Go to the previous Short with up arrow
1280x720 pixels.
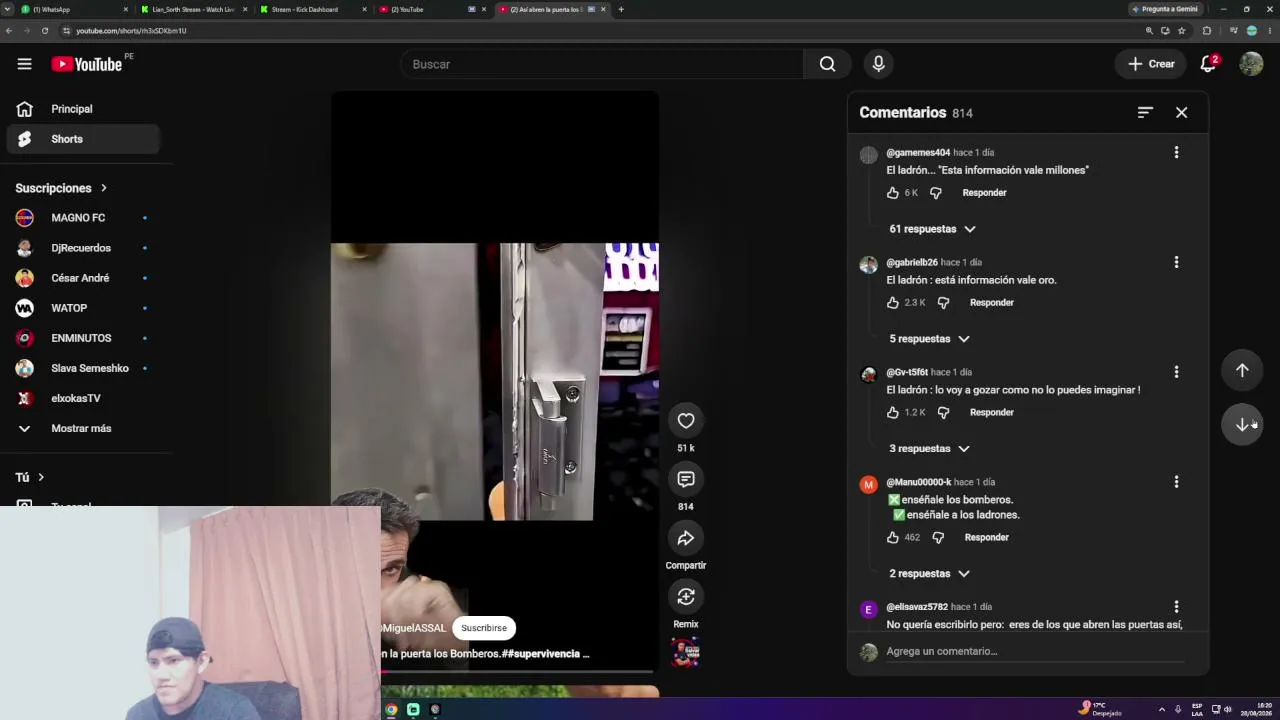click(1242, 370)
